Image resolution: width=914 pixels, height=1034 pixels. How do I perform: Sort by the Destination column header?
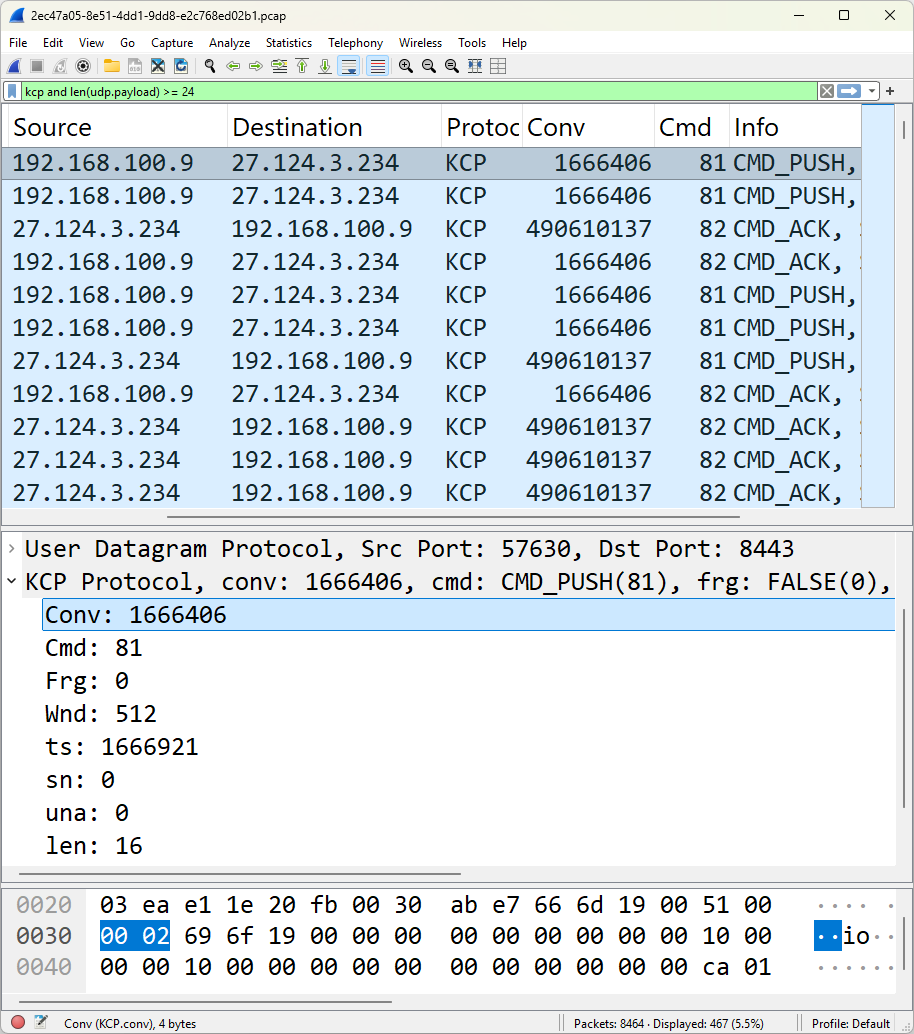[334, 127]
